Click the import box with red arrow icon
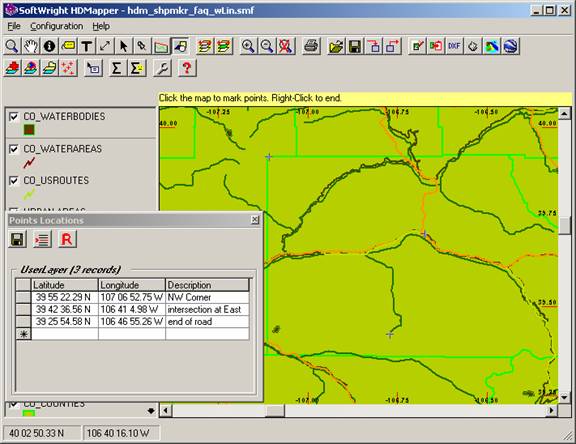Screen dimensions: 576x444 [x=374, y=46]
